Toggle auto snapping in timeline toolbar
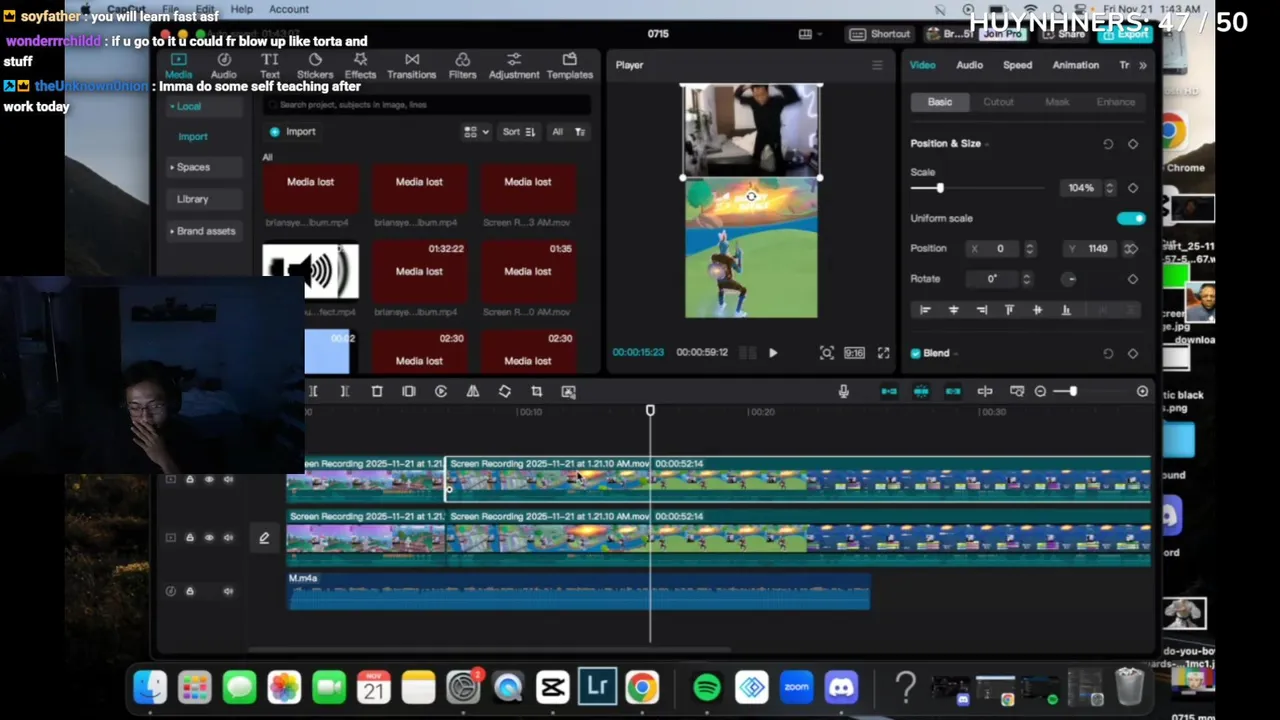The image size is (1280, 720). pos(921,391)
